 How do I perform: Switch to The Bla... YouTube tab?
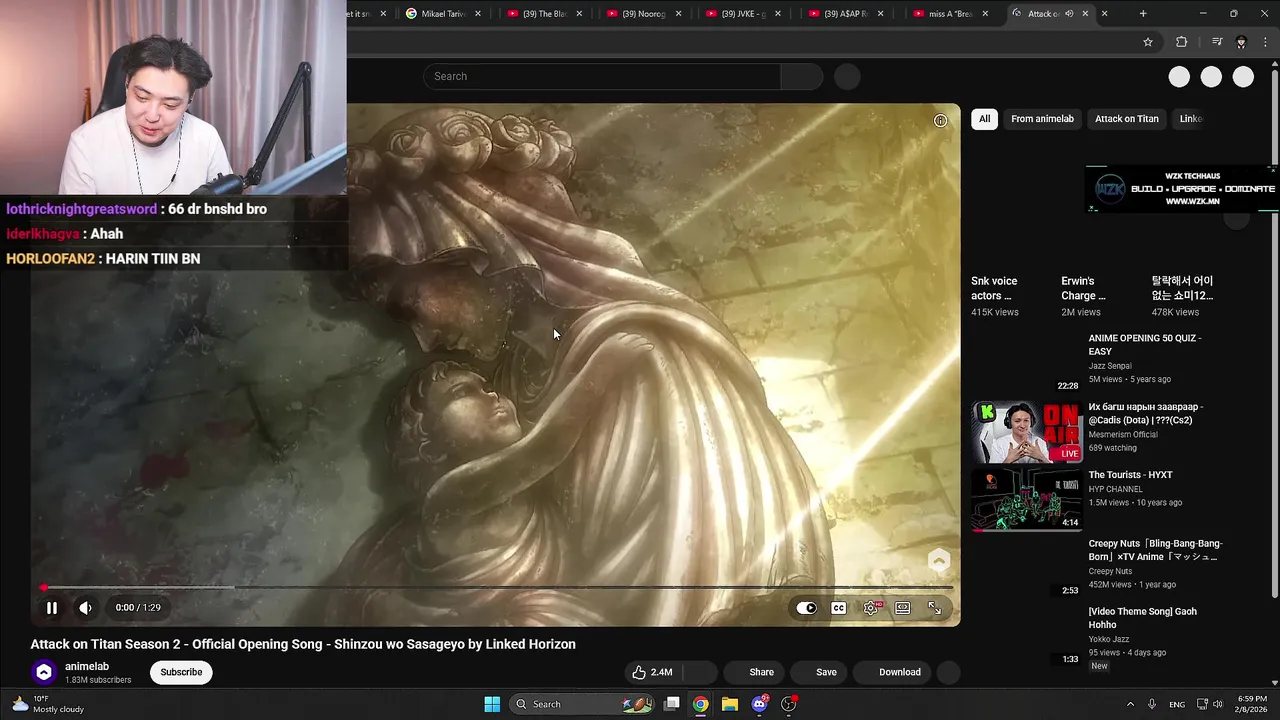click(545, 14)
